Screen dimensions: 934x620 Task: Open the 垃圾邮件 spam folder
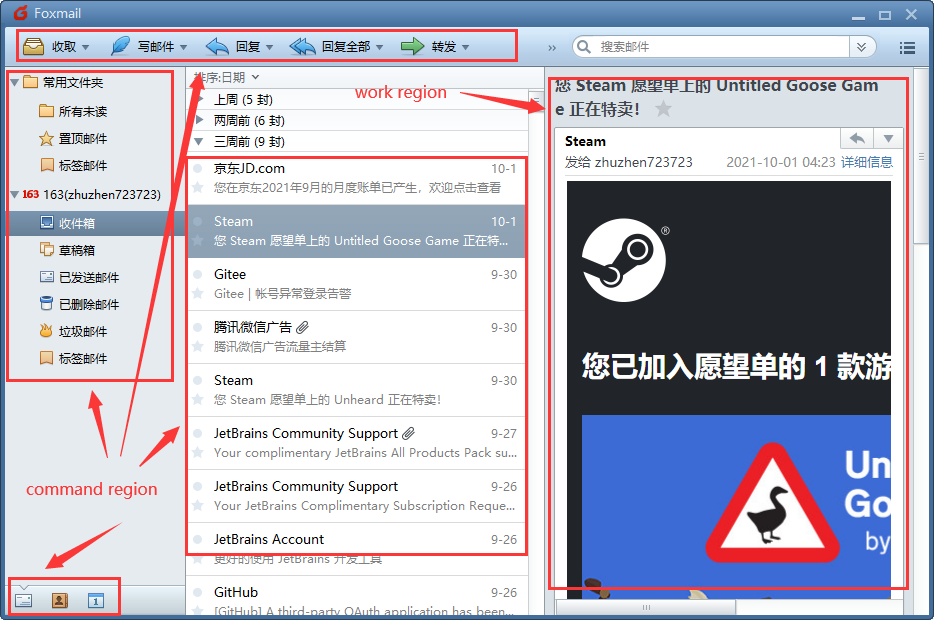(73, 331)
